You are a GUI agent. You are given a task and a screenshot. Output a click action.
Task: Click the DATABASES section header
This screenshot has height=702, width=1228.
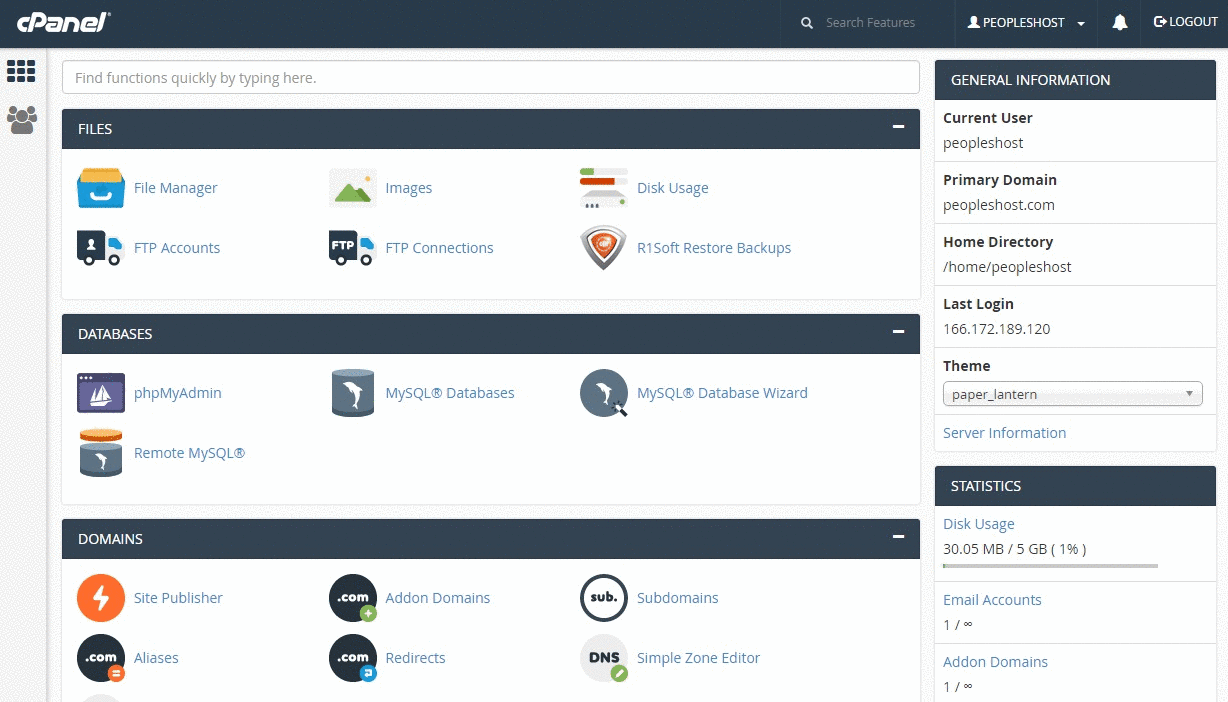coord(491,333)
